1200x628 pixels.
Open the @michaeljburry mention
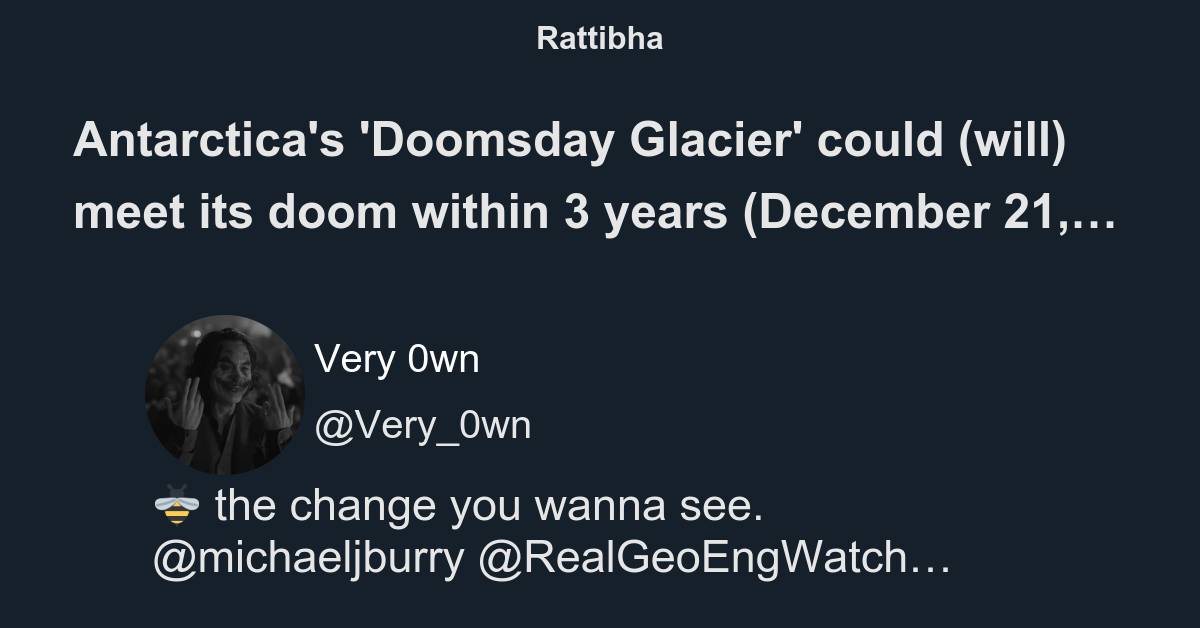(x=308, y=561)
